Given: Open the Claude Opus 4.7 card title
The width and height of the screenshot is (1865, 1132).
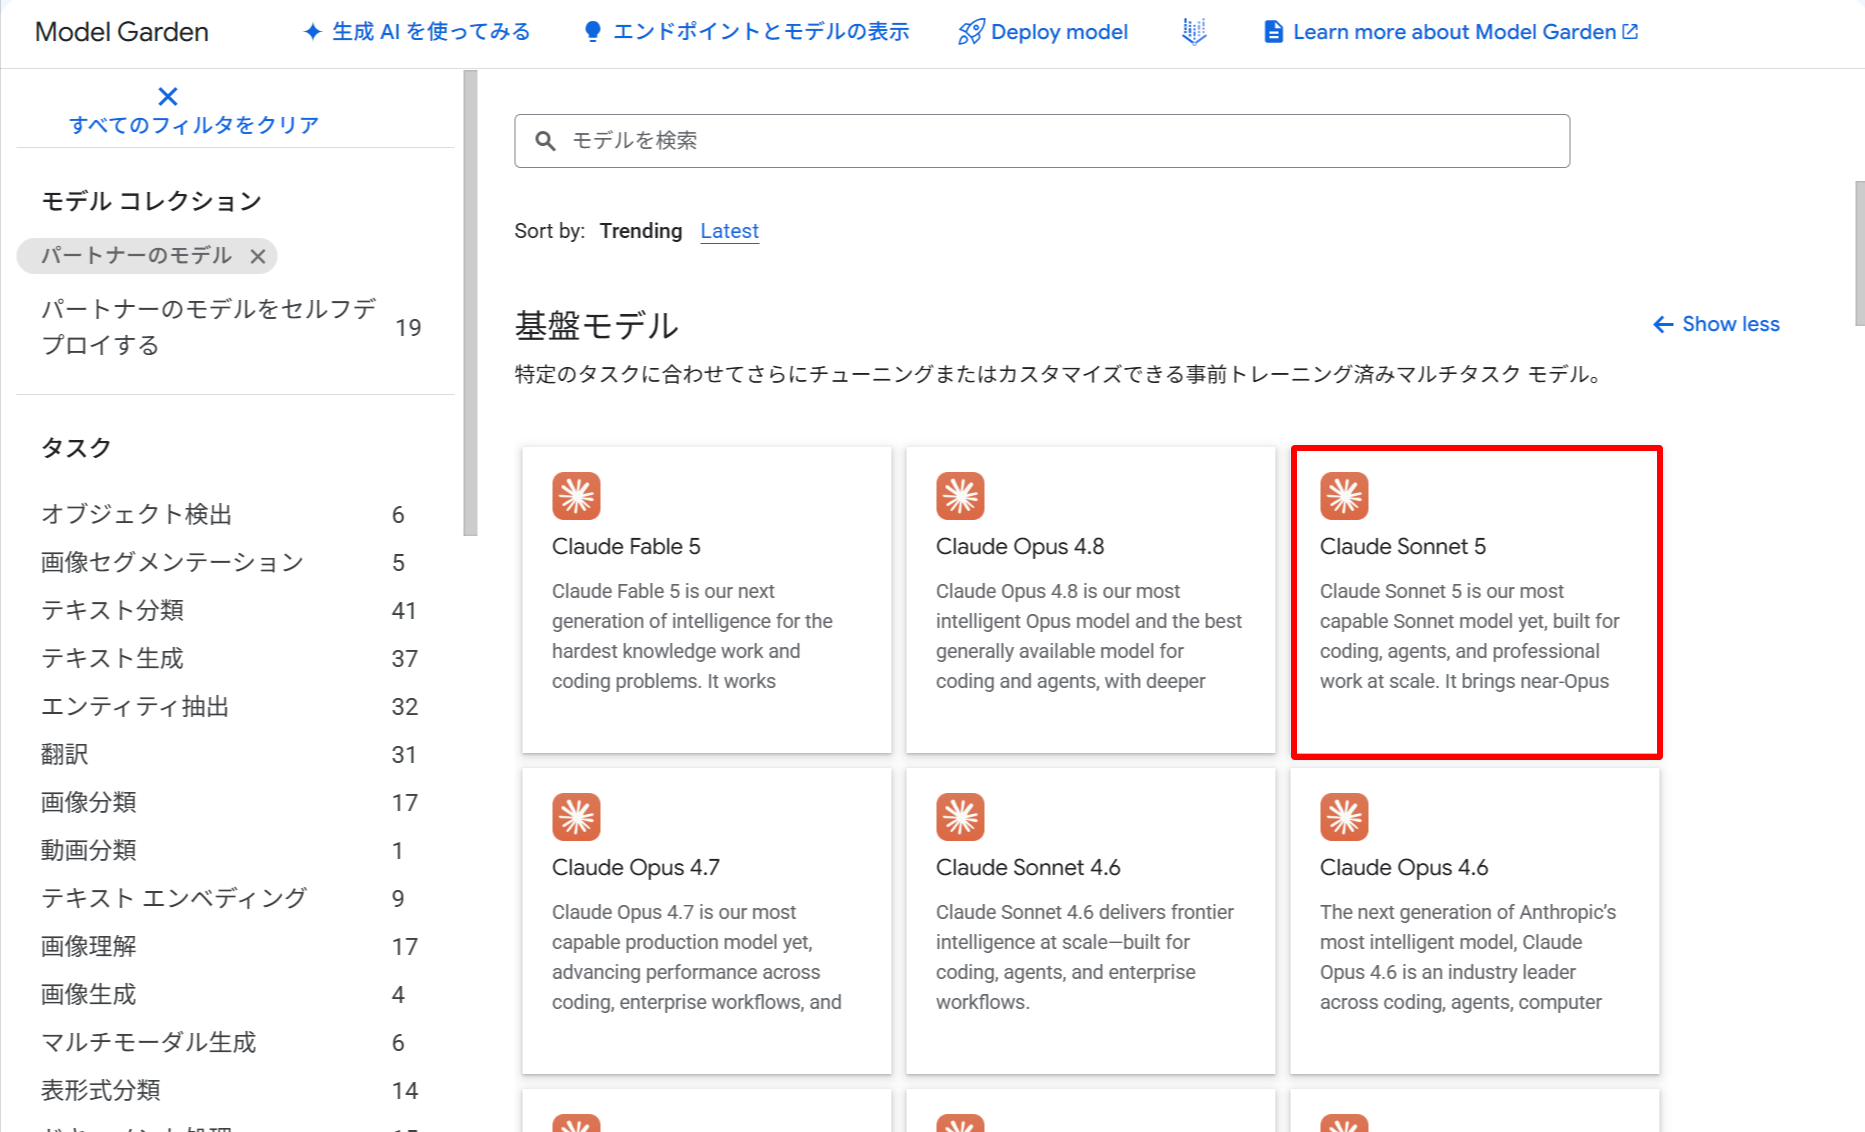Looking at the screenshot, I should (x=636, y=868).
